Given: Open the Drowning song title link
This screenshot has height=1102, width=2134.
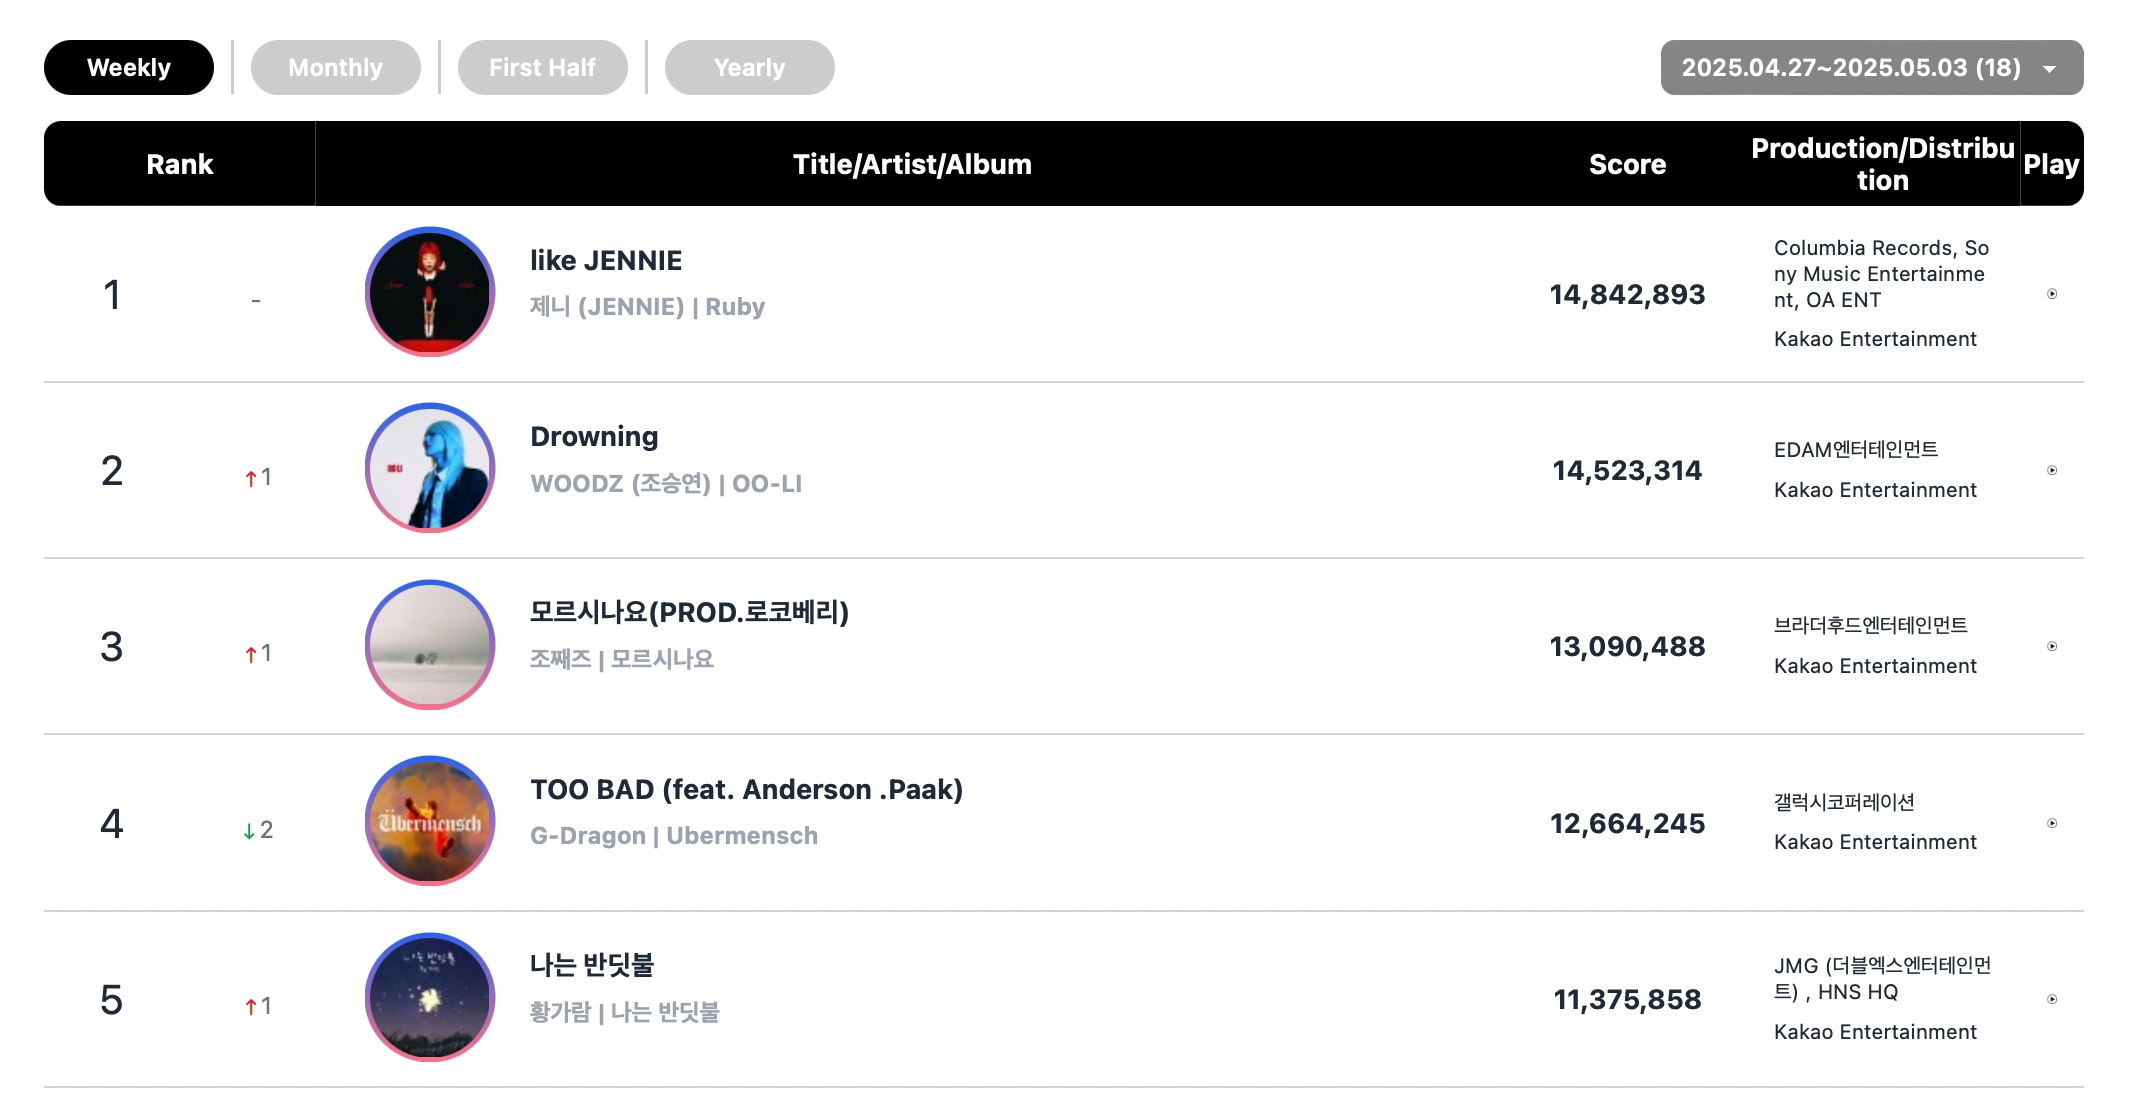Looking at the screenshot, I should coord(594,437).
